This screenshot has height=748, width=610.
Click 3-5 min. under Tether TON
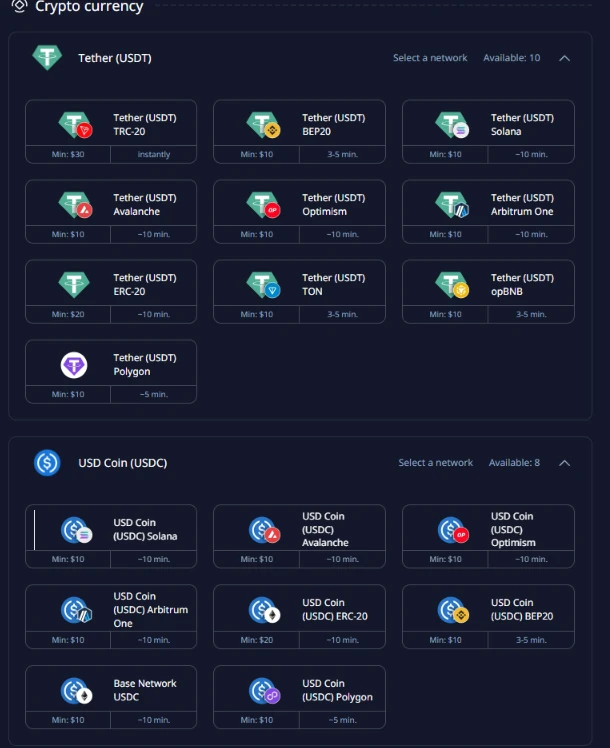342,314
